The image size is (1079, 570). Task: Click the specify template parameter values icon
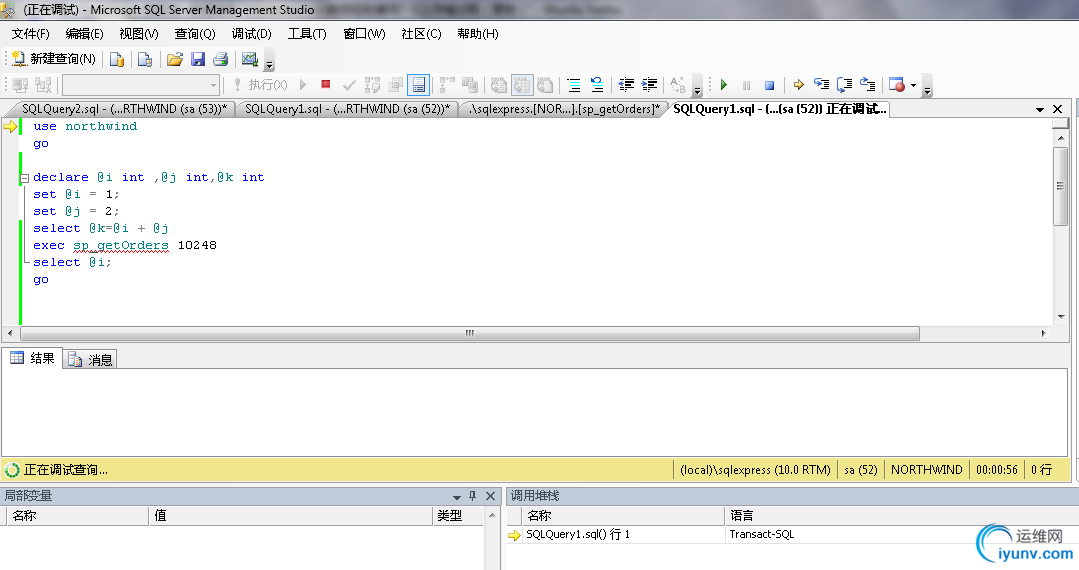[679, 85]
